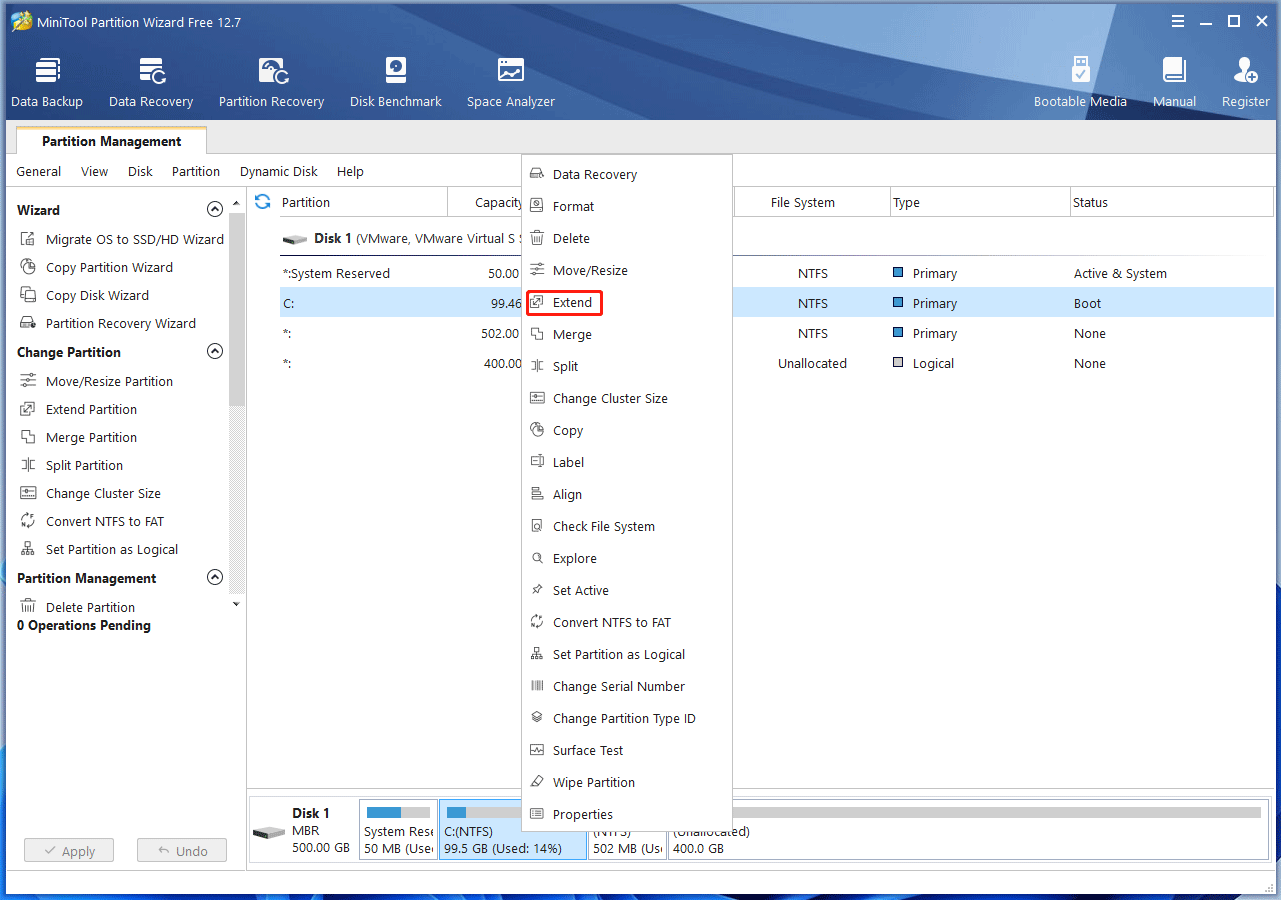Click the Copy Disk Wizard icon
1281x900 pixels.
point(28,295)
